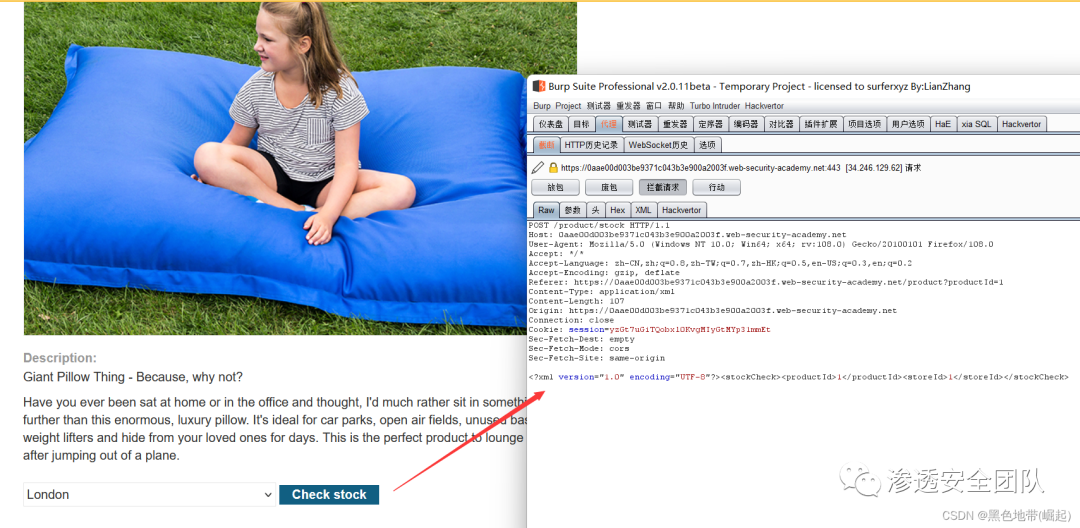Open the Turbo Intruder menu
The image size is (1080, 528).
(714, 106)
